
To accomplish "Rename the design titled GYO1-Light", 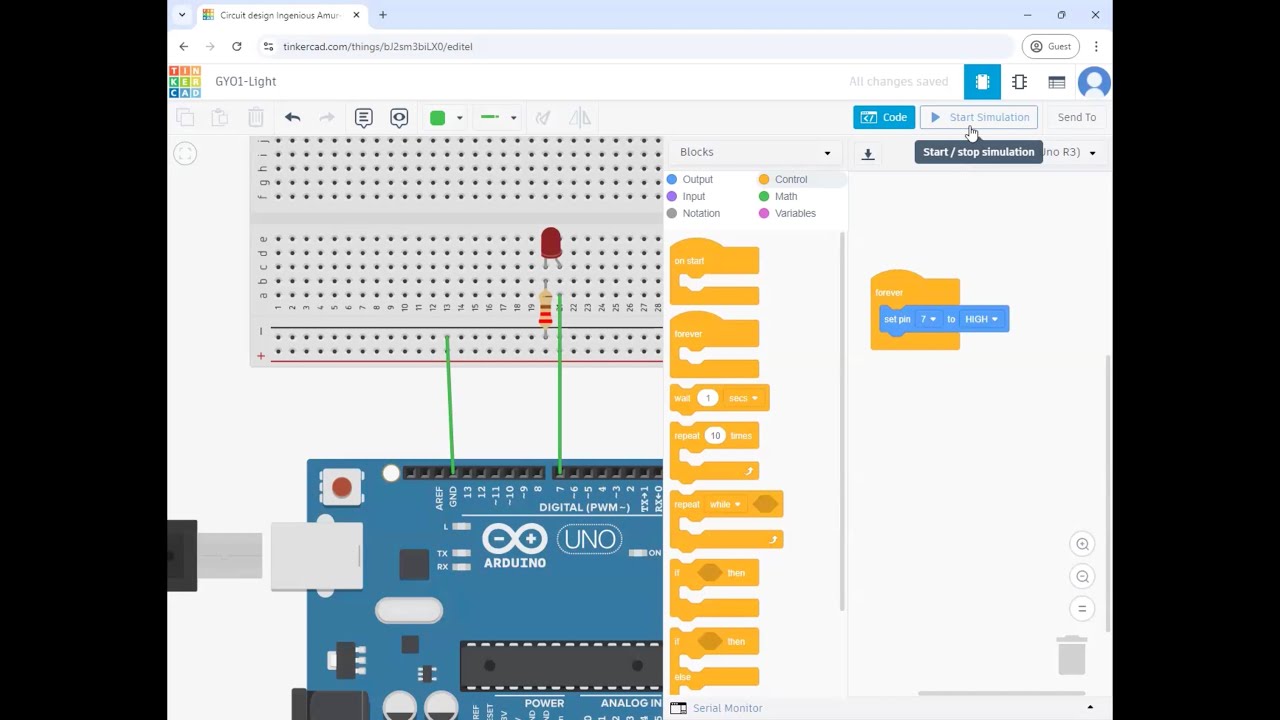I will tap(246, 82).
